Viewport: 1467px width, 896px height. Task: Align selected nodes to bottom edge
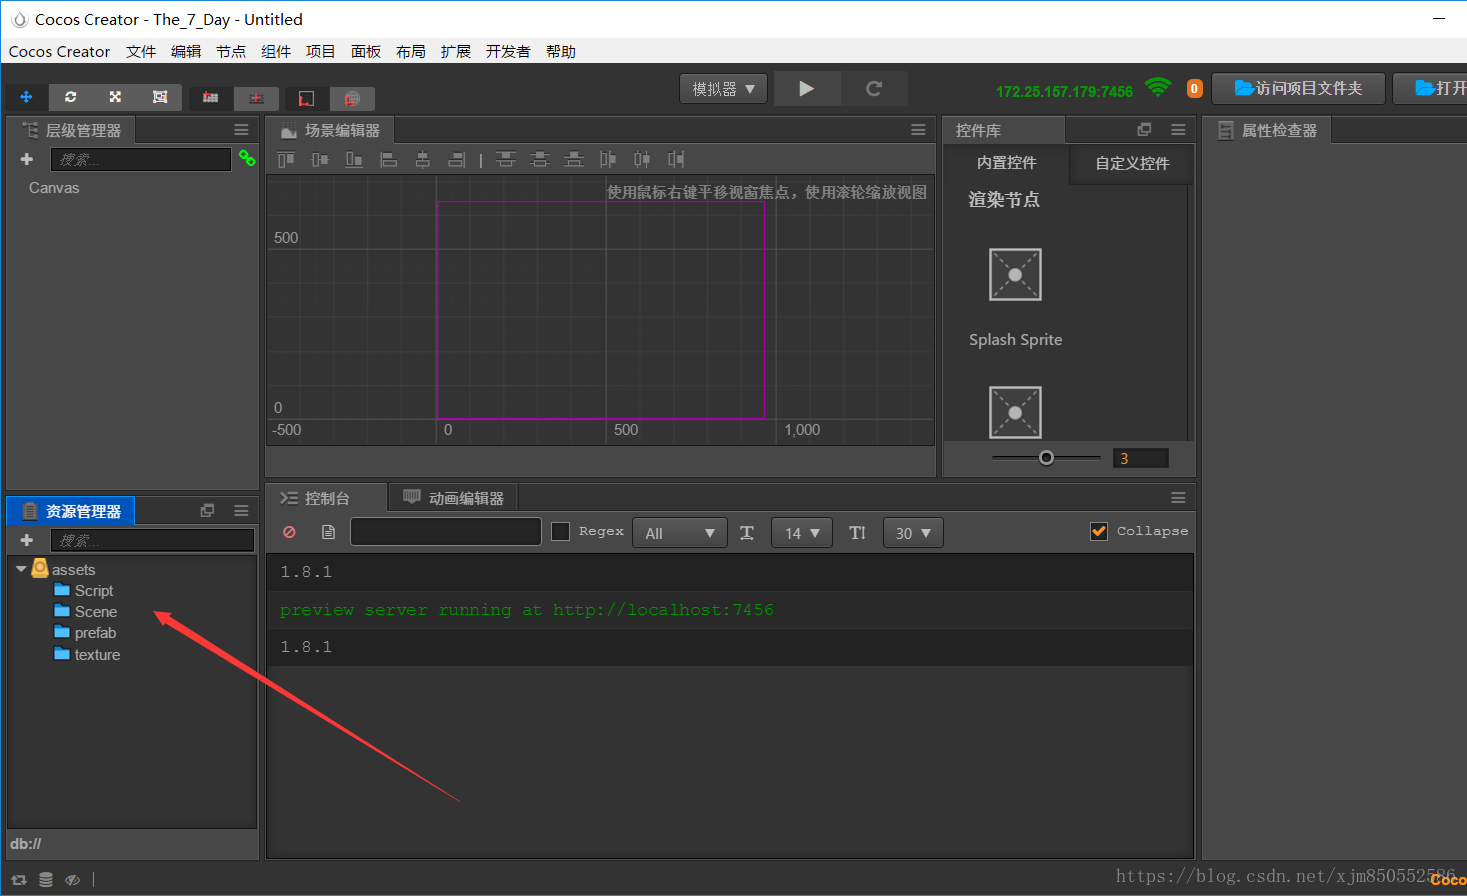pos(354,159)
